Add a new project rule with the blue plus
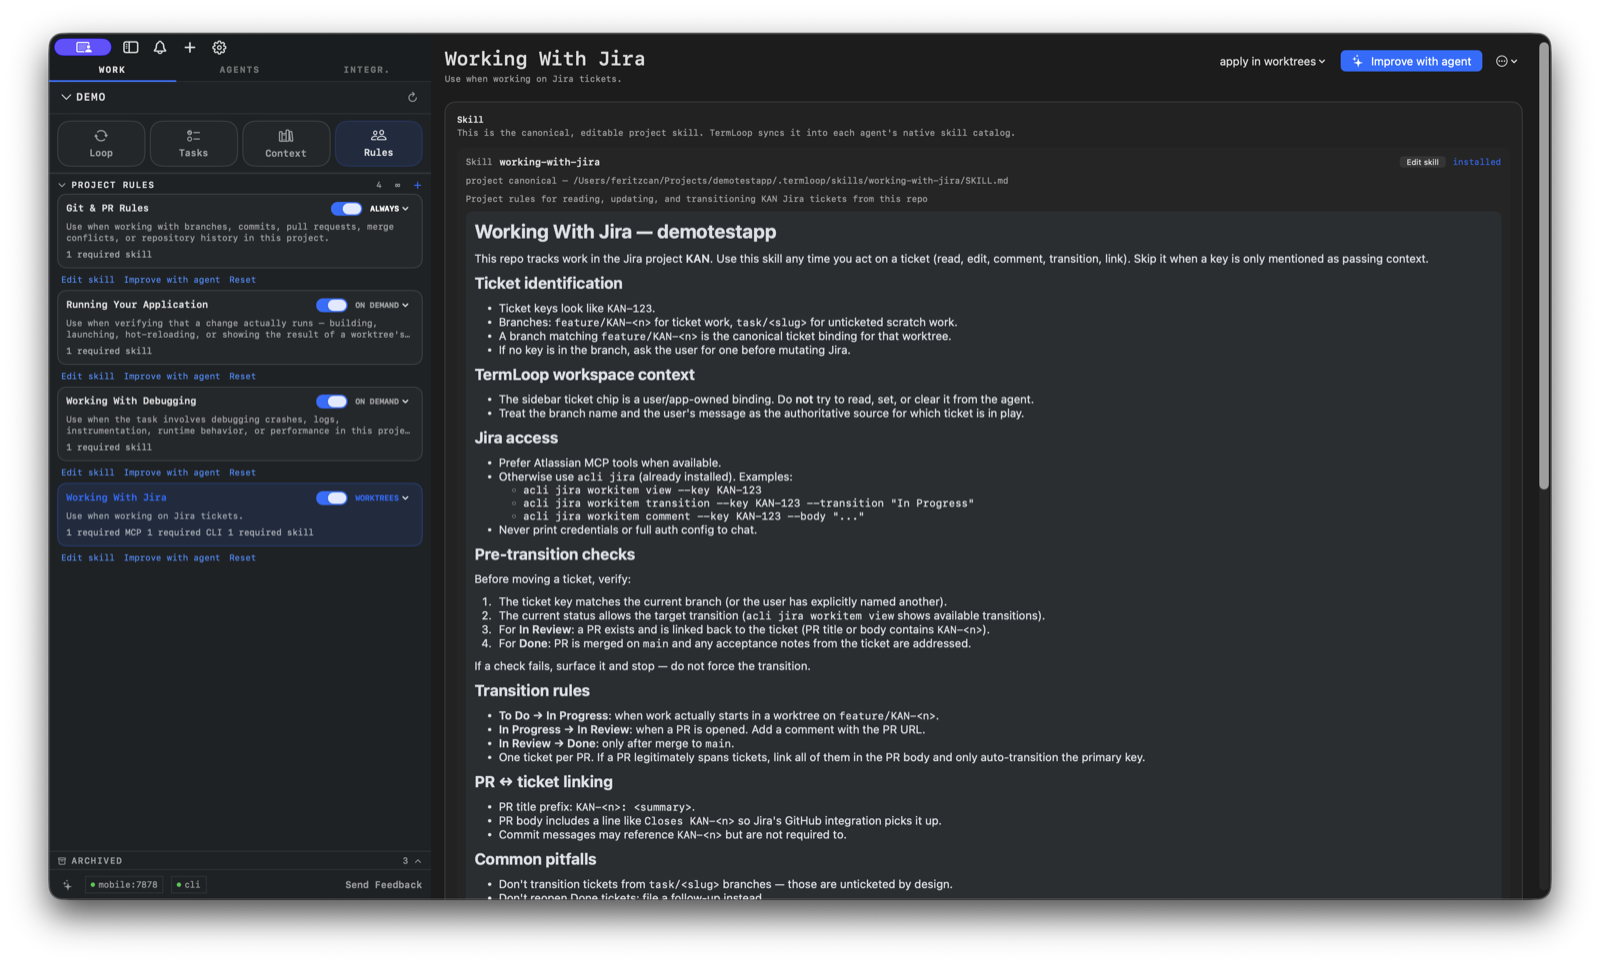This screenshot has height=964, width=1600. (x=417, y=185)
